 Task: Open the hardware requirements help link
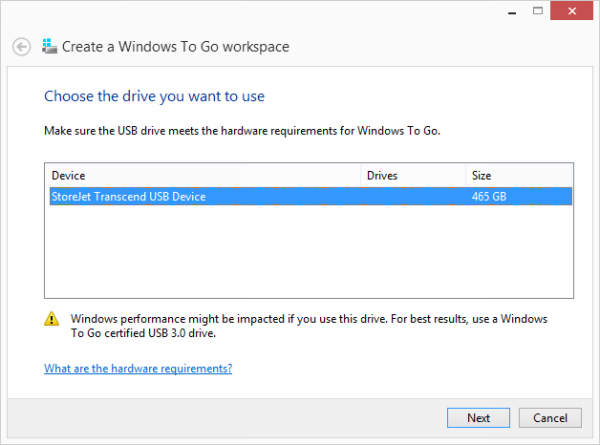click(138, 368)
